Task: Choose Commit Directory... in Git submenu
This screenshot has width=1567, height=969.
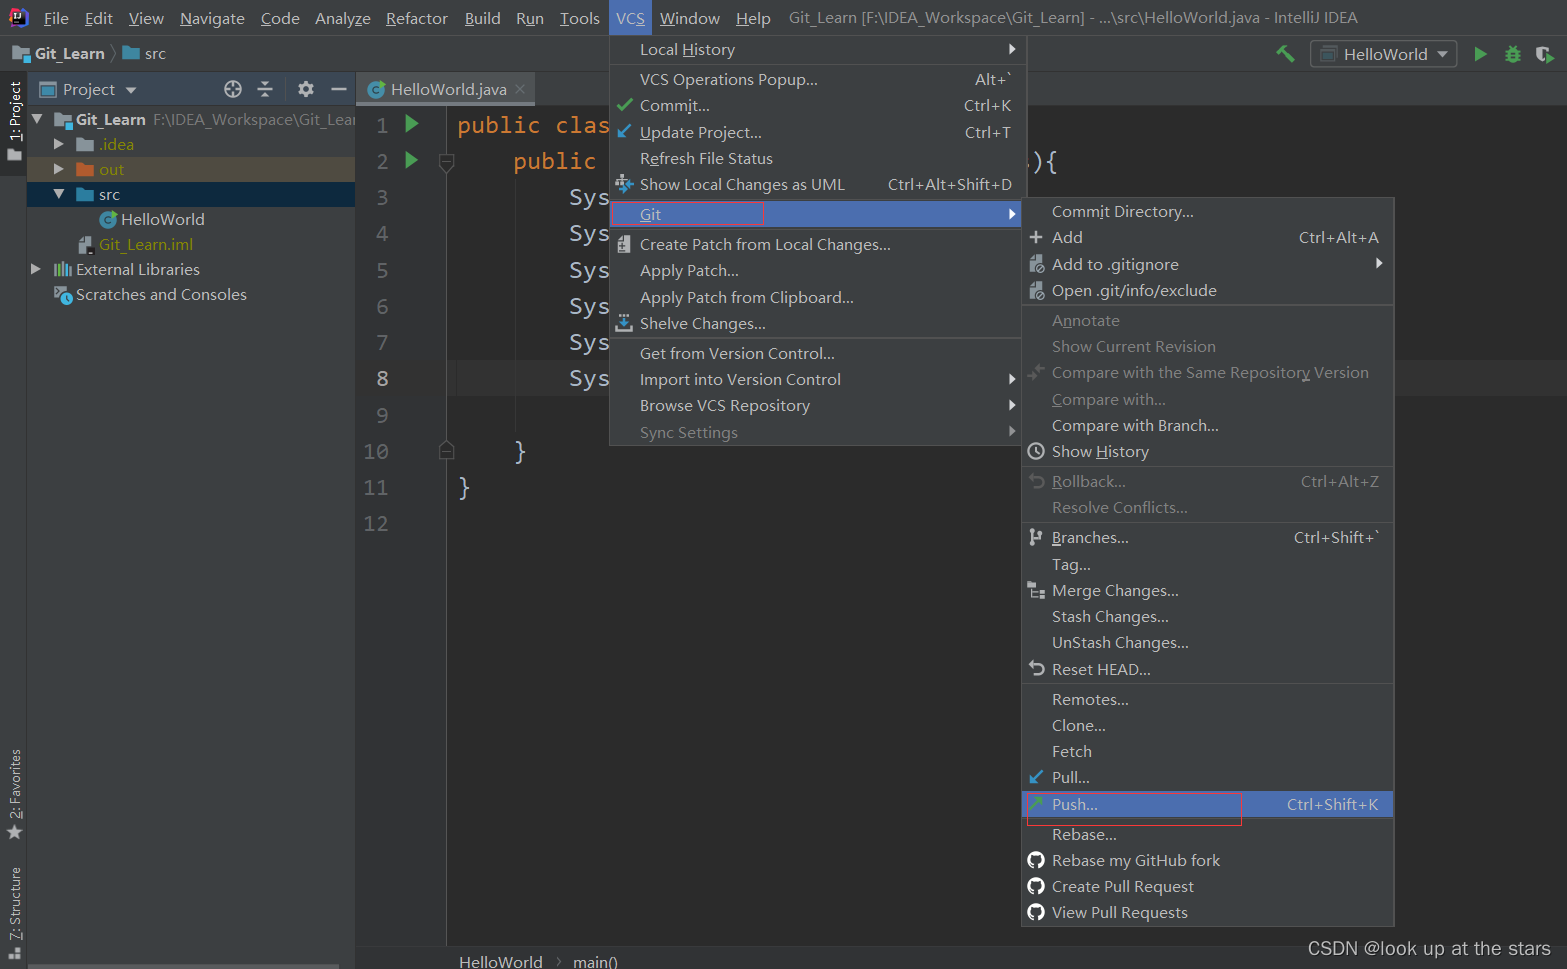Action: click(1207, 211)
